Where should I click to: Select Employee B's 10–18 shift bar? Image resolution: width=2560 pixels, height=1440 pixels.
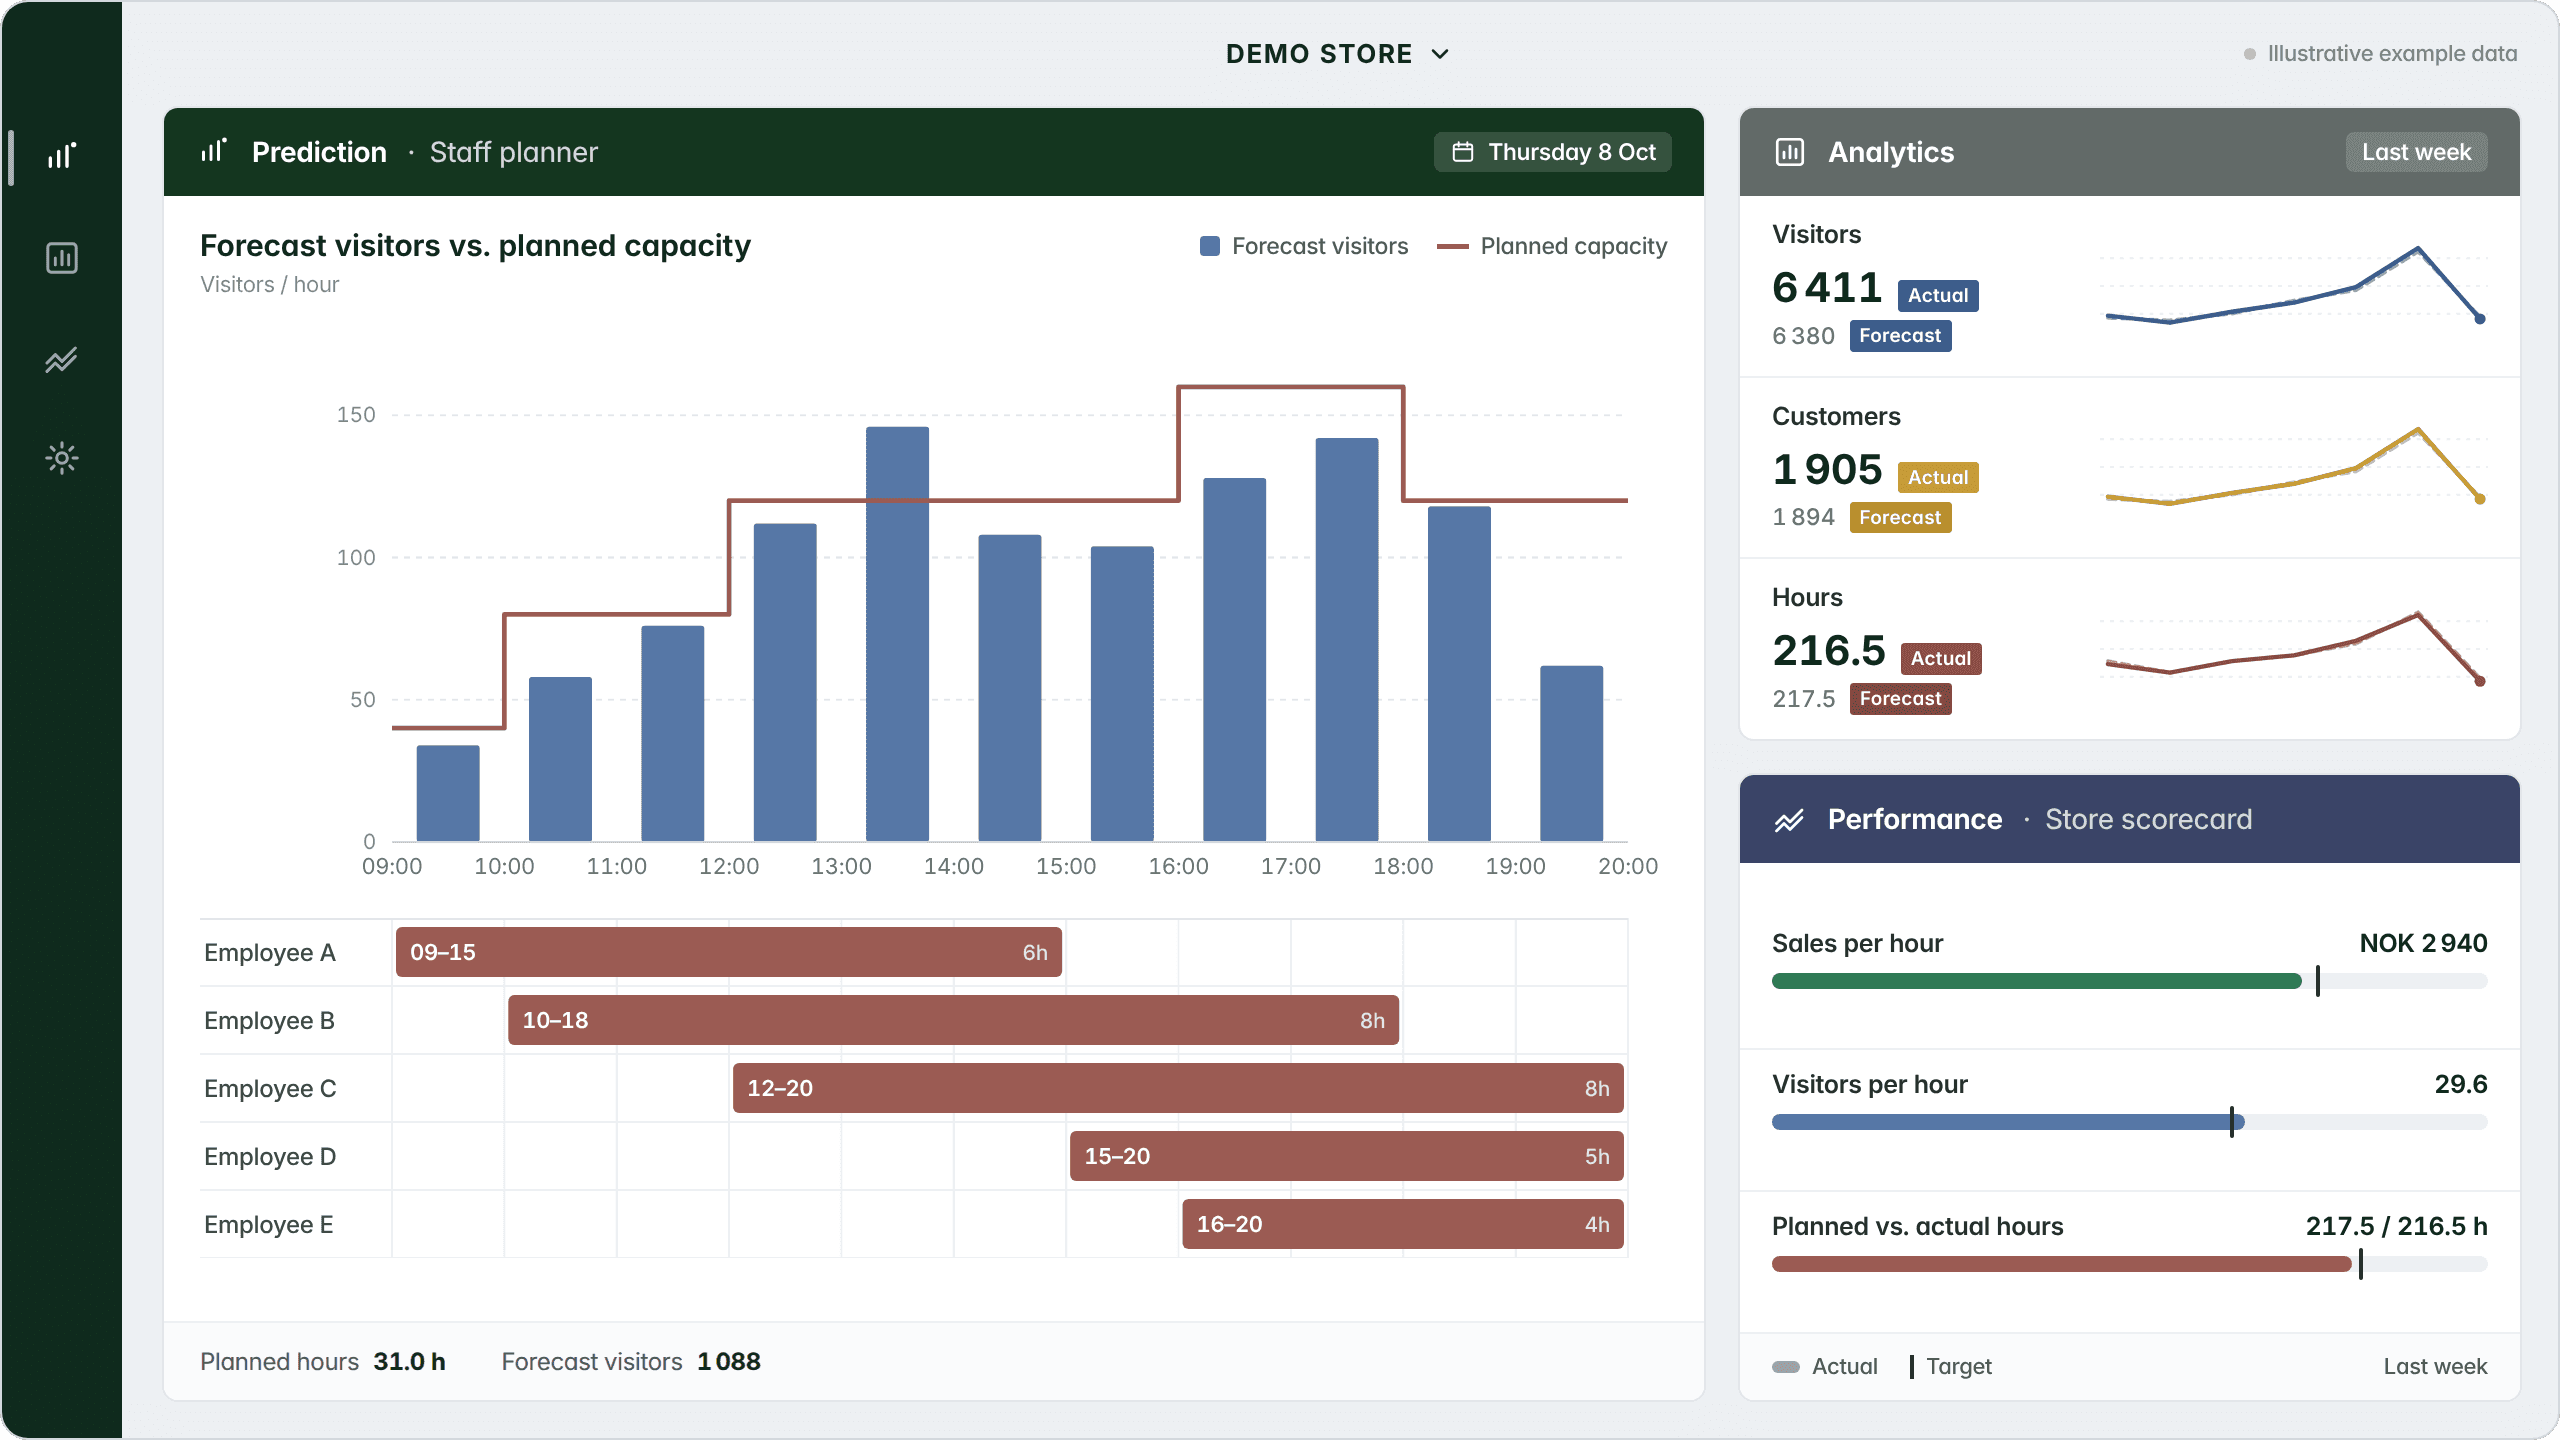[x=953, y=1020]
